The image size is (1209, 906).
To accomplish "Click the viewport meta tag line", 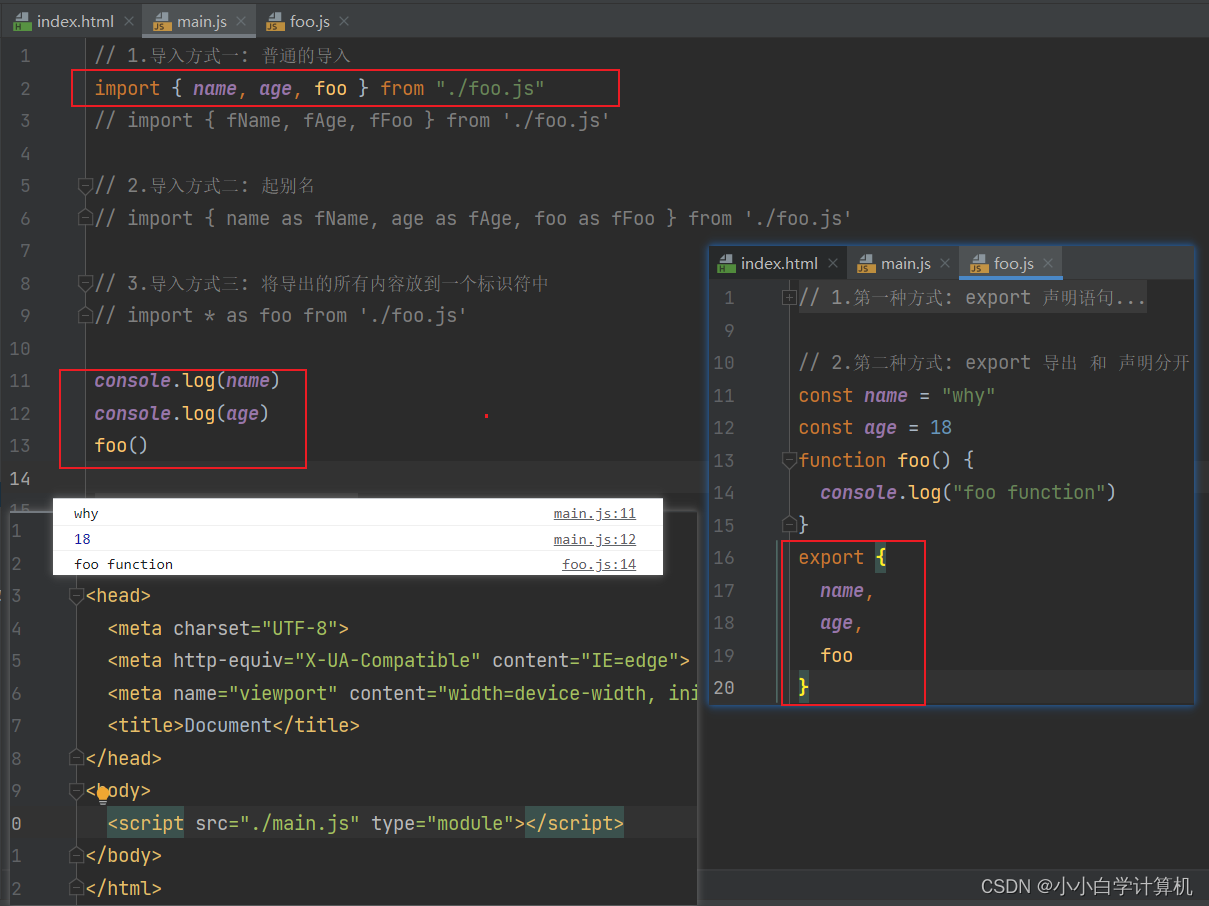I will 403,693.
